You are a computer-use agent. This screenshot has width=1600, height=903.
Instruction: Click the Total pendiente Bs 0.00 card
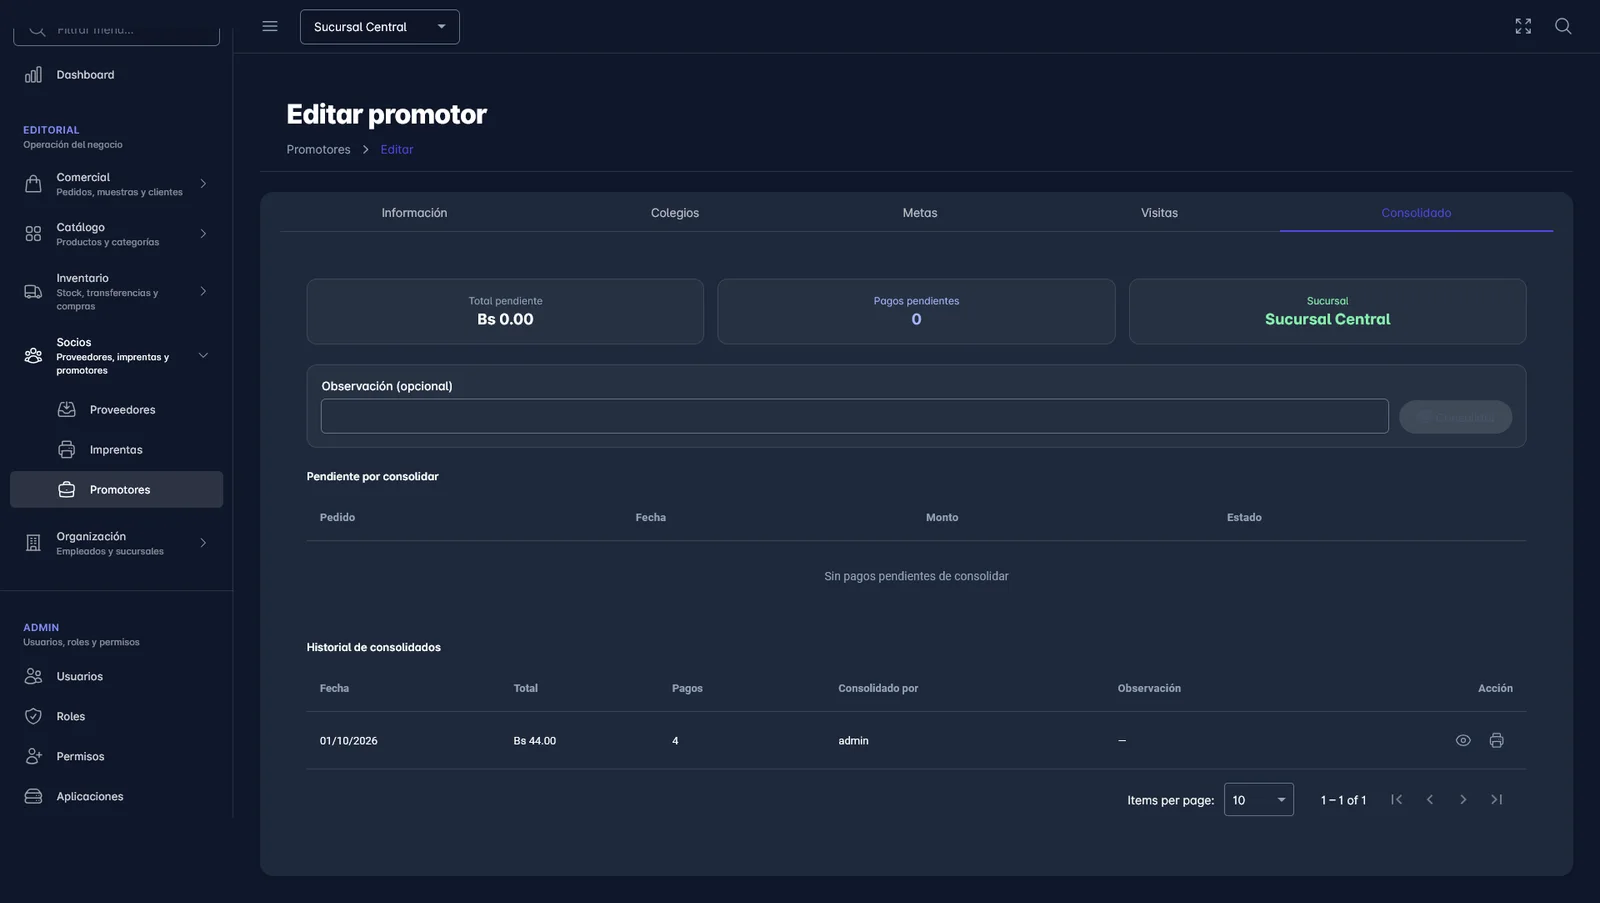point(505,312)
